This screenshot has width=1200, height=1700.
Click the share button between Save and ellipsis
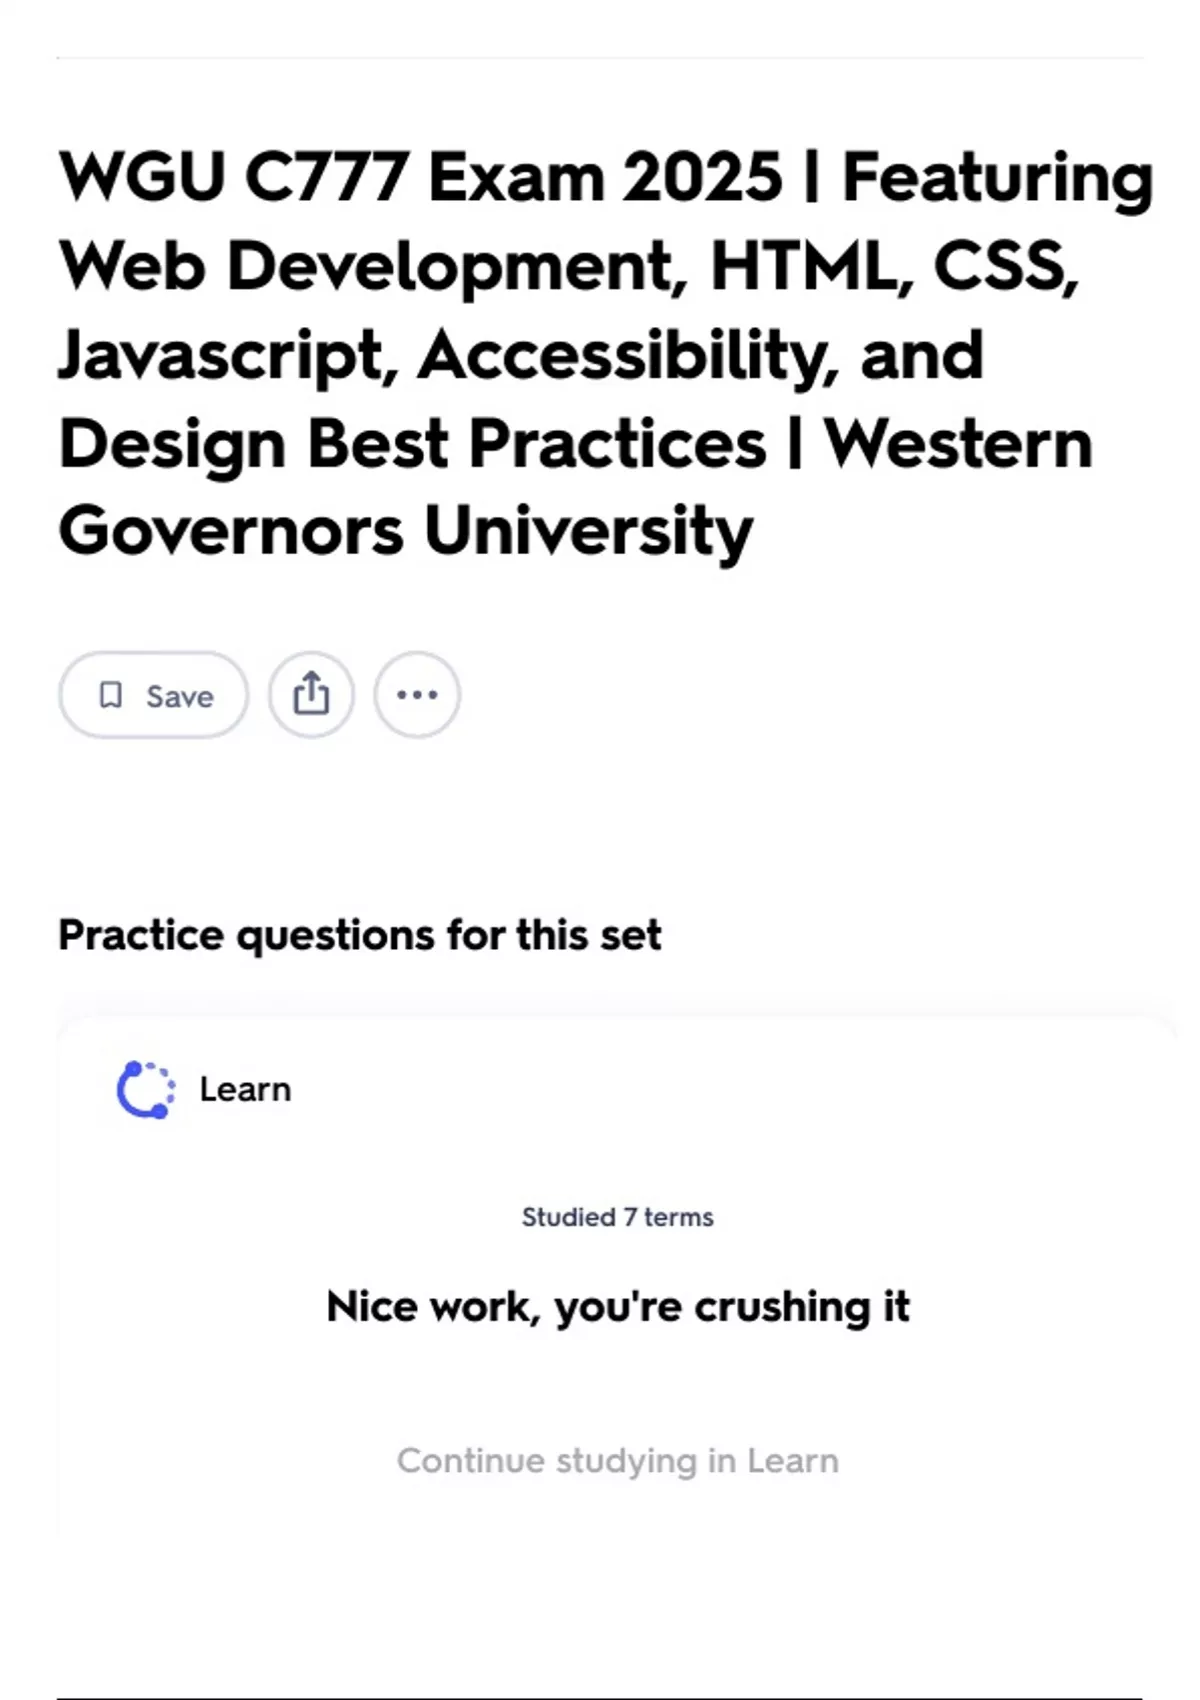pos(310,694)
